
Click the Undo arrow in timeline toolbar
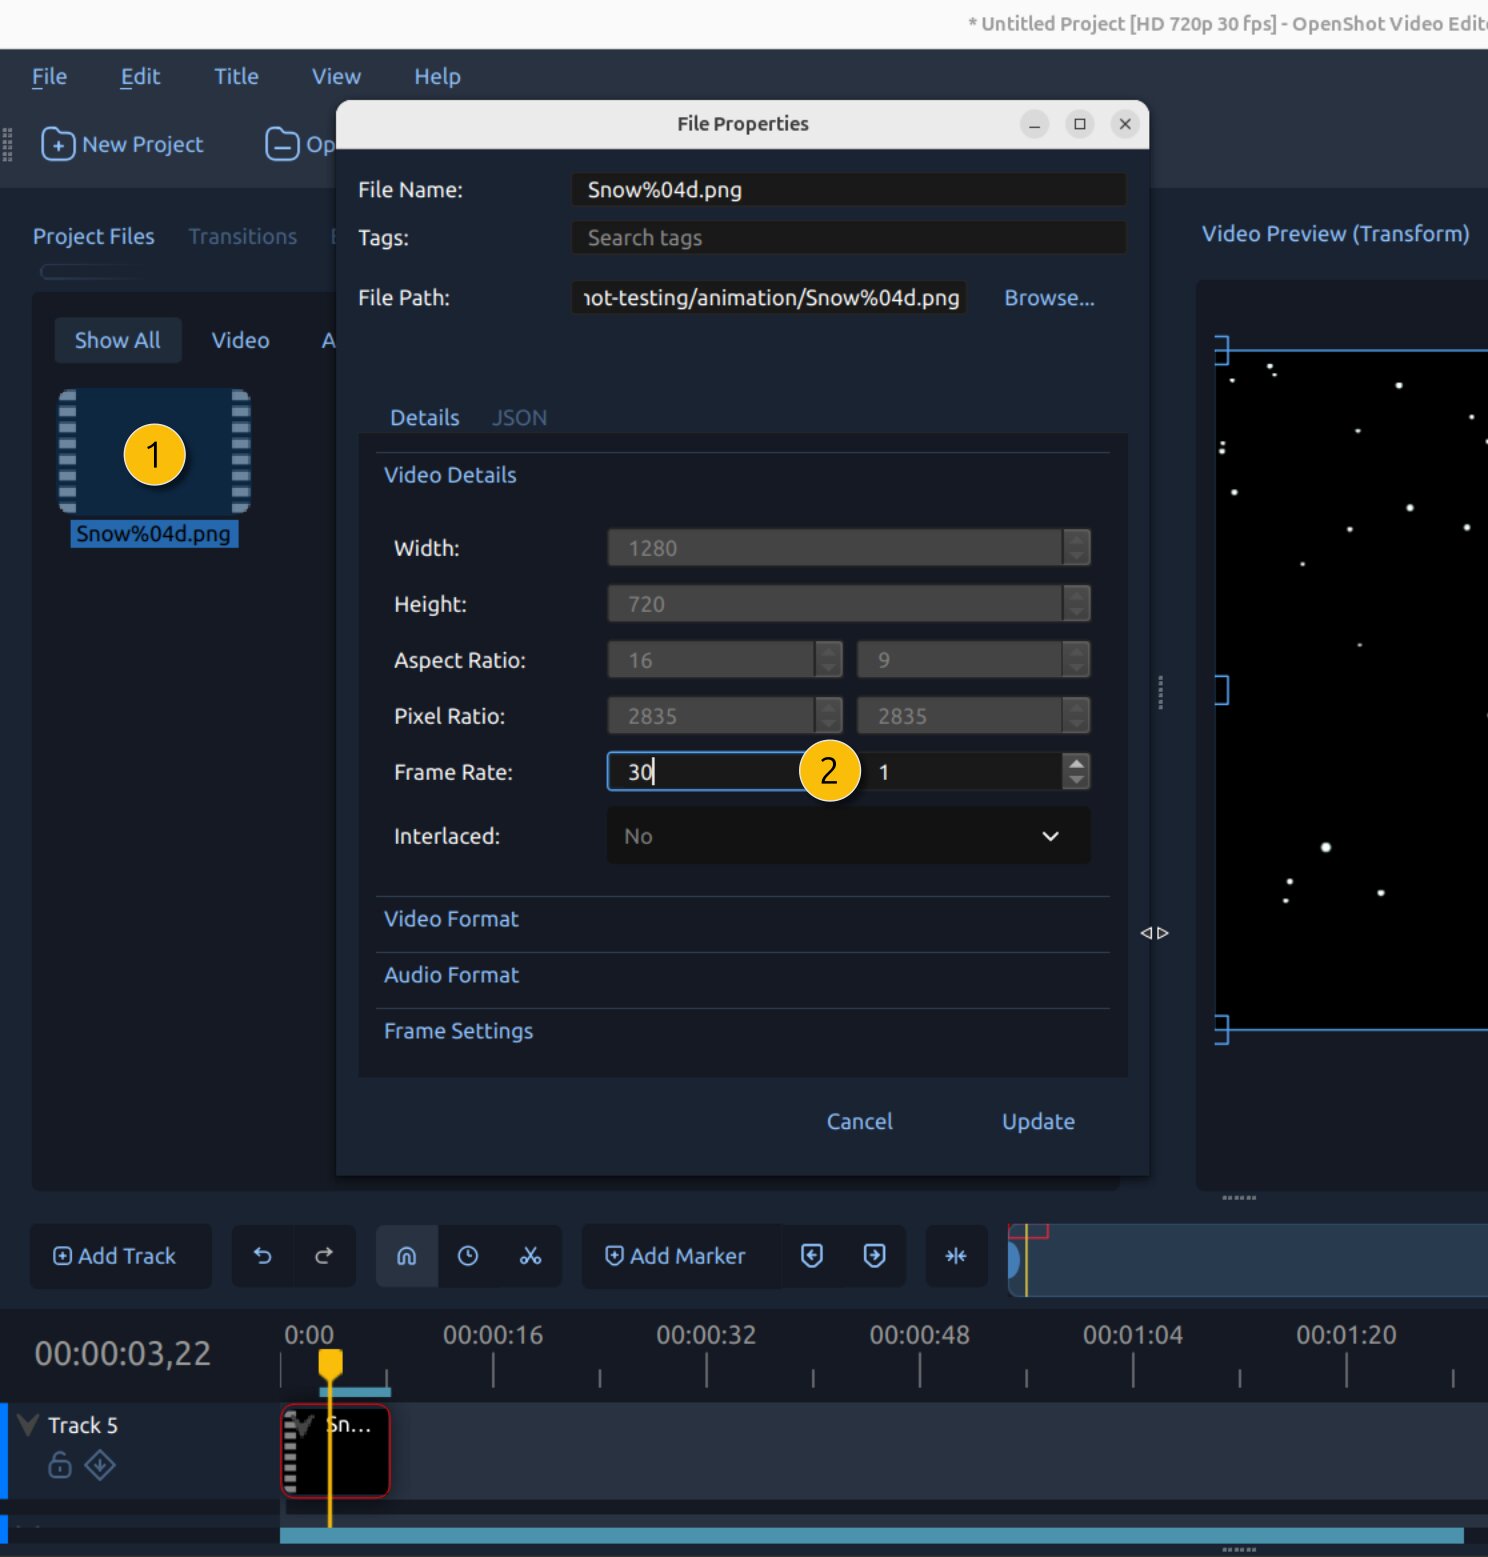pyautogui.click(x=263, y=1256)
